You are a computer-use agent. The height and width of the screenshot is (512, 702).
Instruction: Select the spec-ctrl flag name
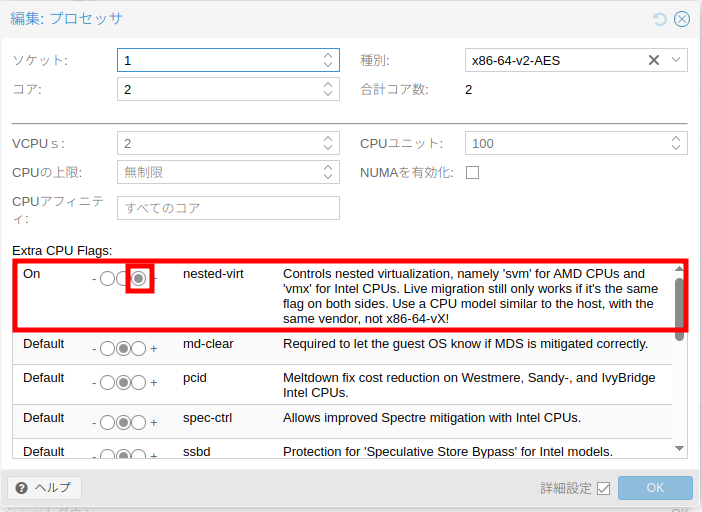(207, 418)
